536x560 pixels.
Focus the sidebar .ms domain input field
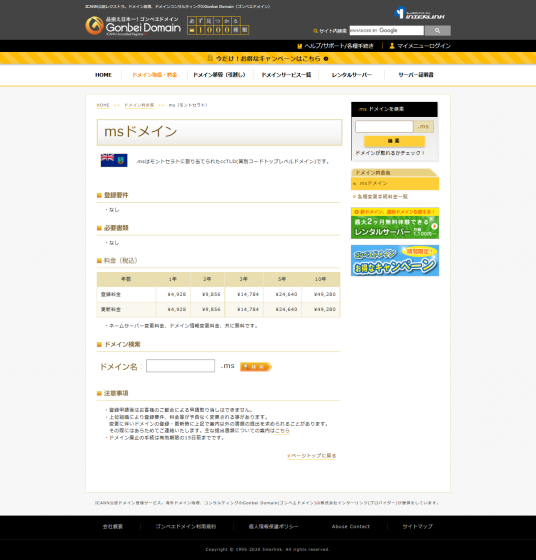(384, 126)
